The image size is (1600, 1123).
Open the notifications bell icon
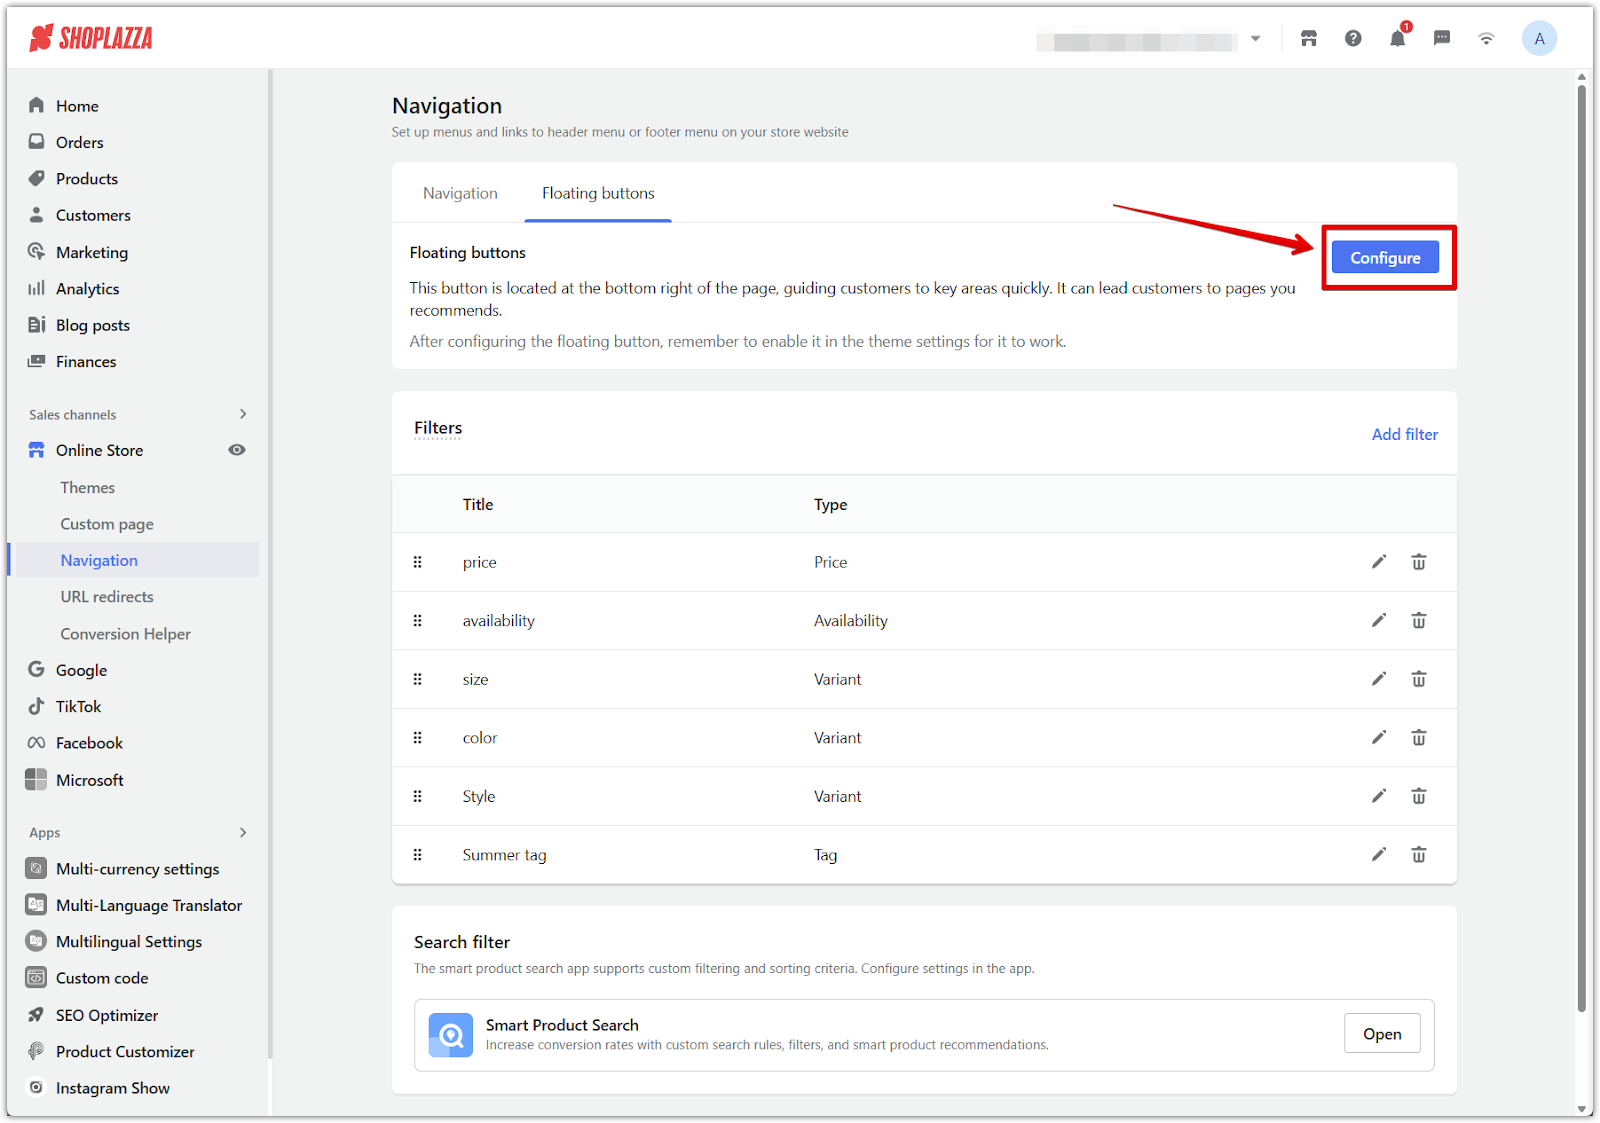[x=1397, y=39]
